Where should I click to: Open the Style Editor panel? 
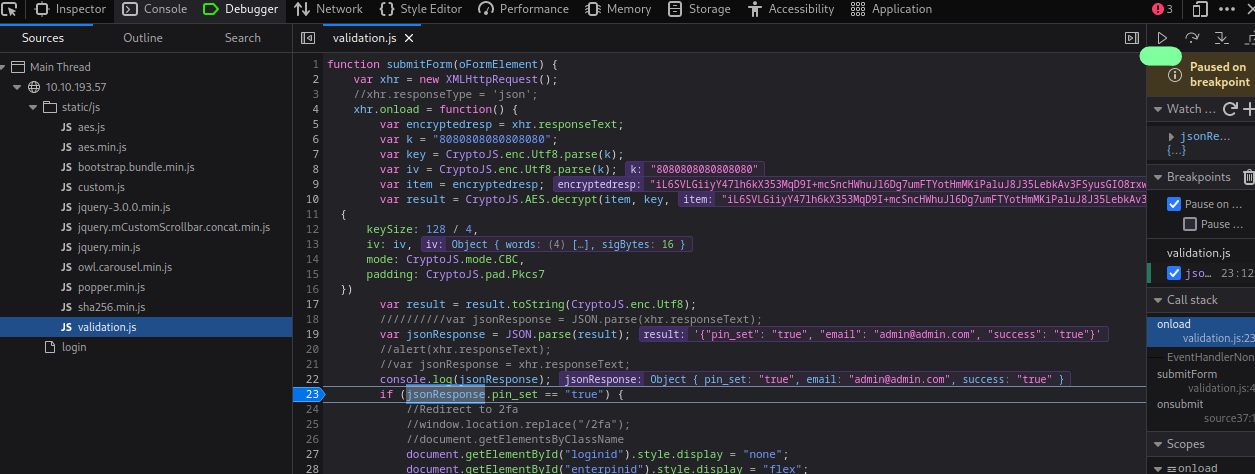pos(420,9)
